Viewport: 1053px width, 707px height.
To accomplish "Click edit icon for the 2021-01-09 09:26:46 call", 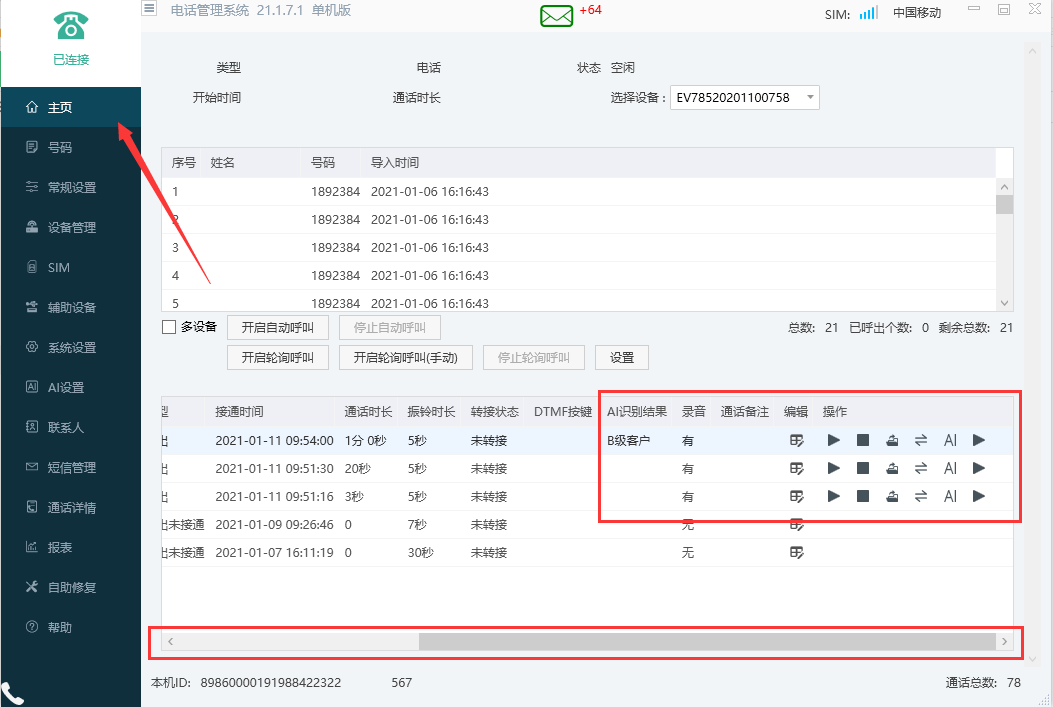I will click(796, 524).
